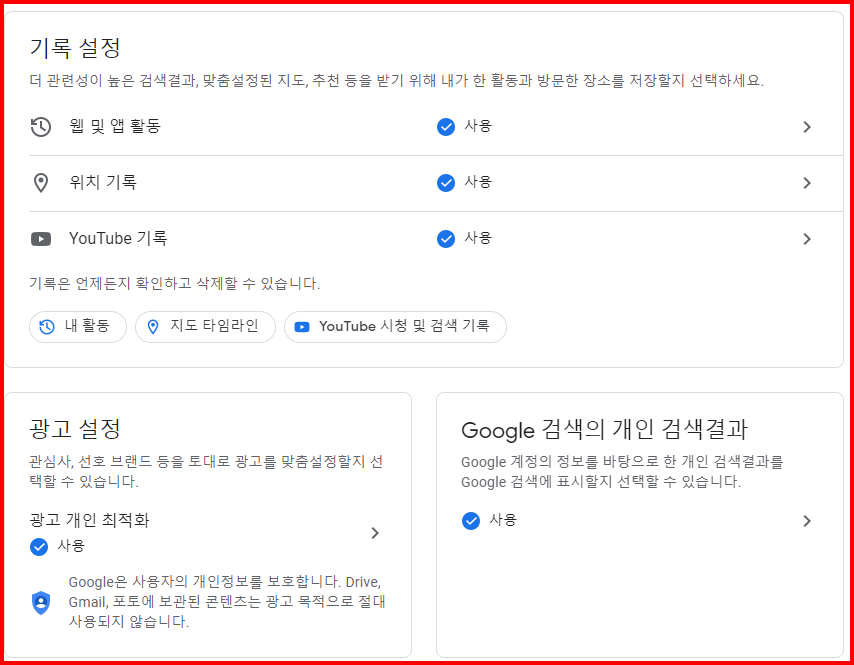Click the YouTube icon inside 시청 및 검색 기록 chip
The height and width of the screenshot is (665, 854).
click(302, 327)
